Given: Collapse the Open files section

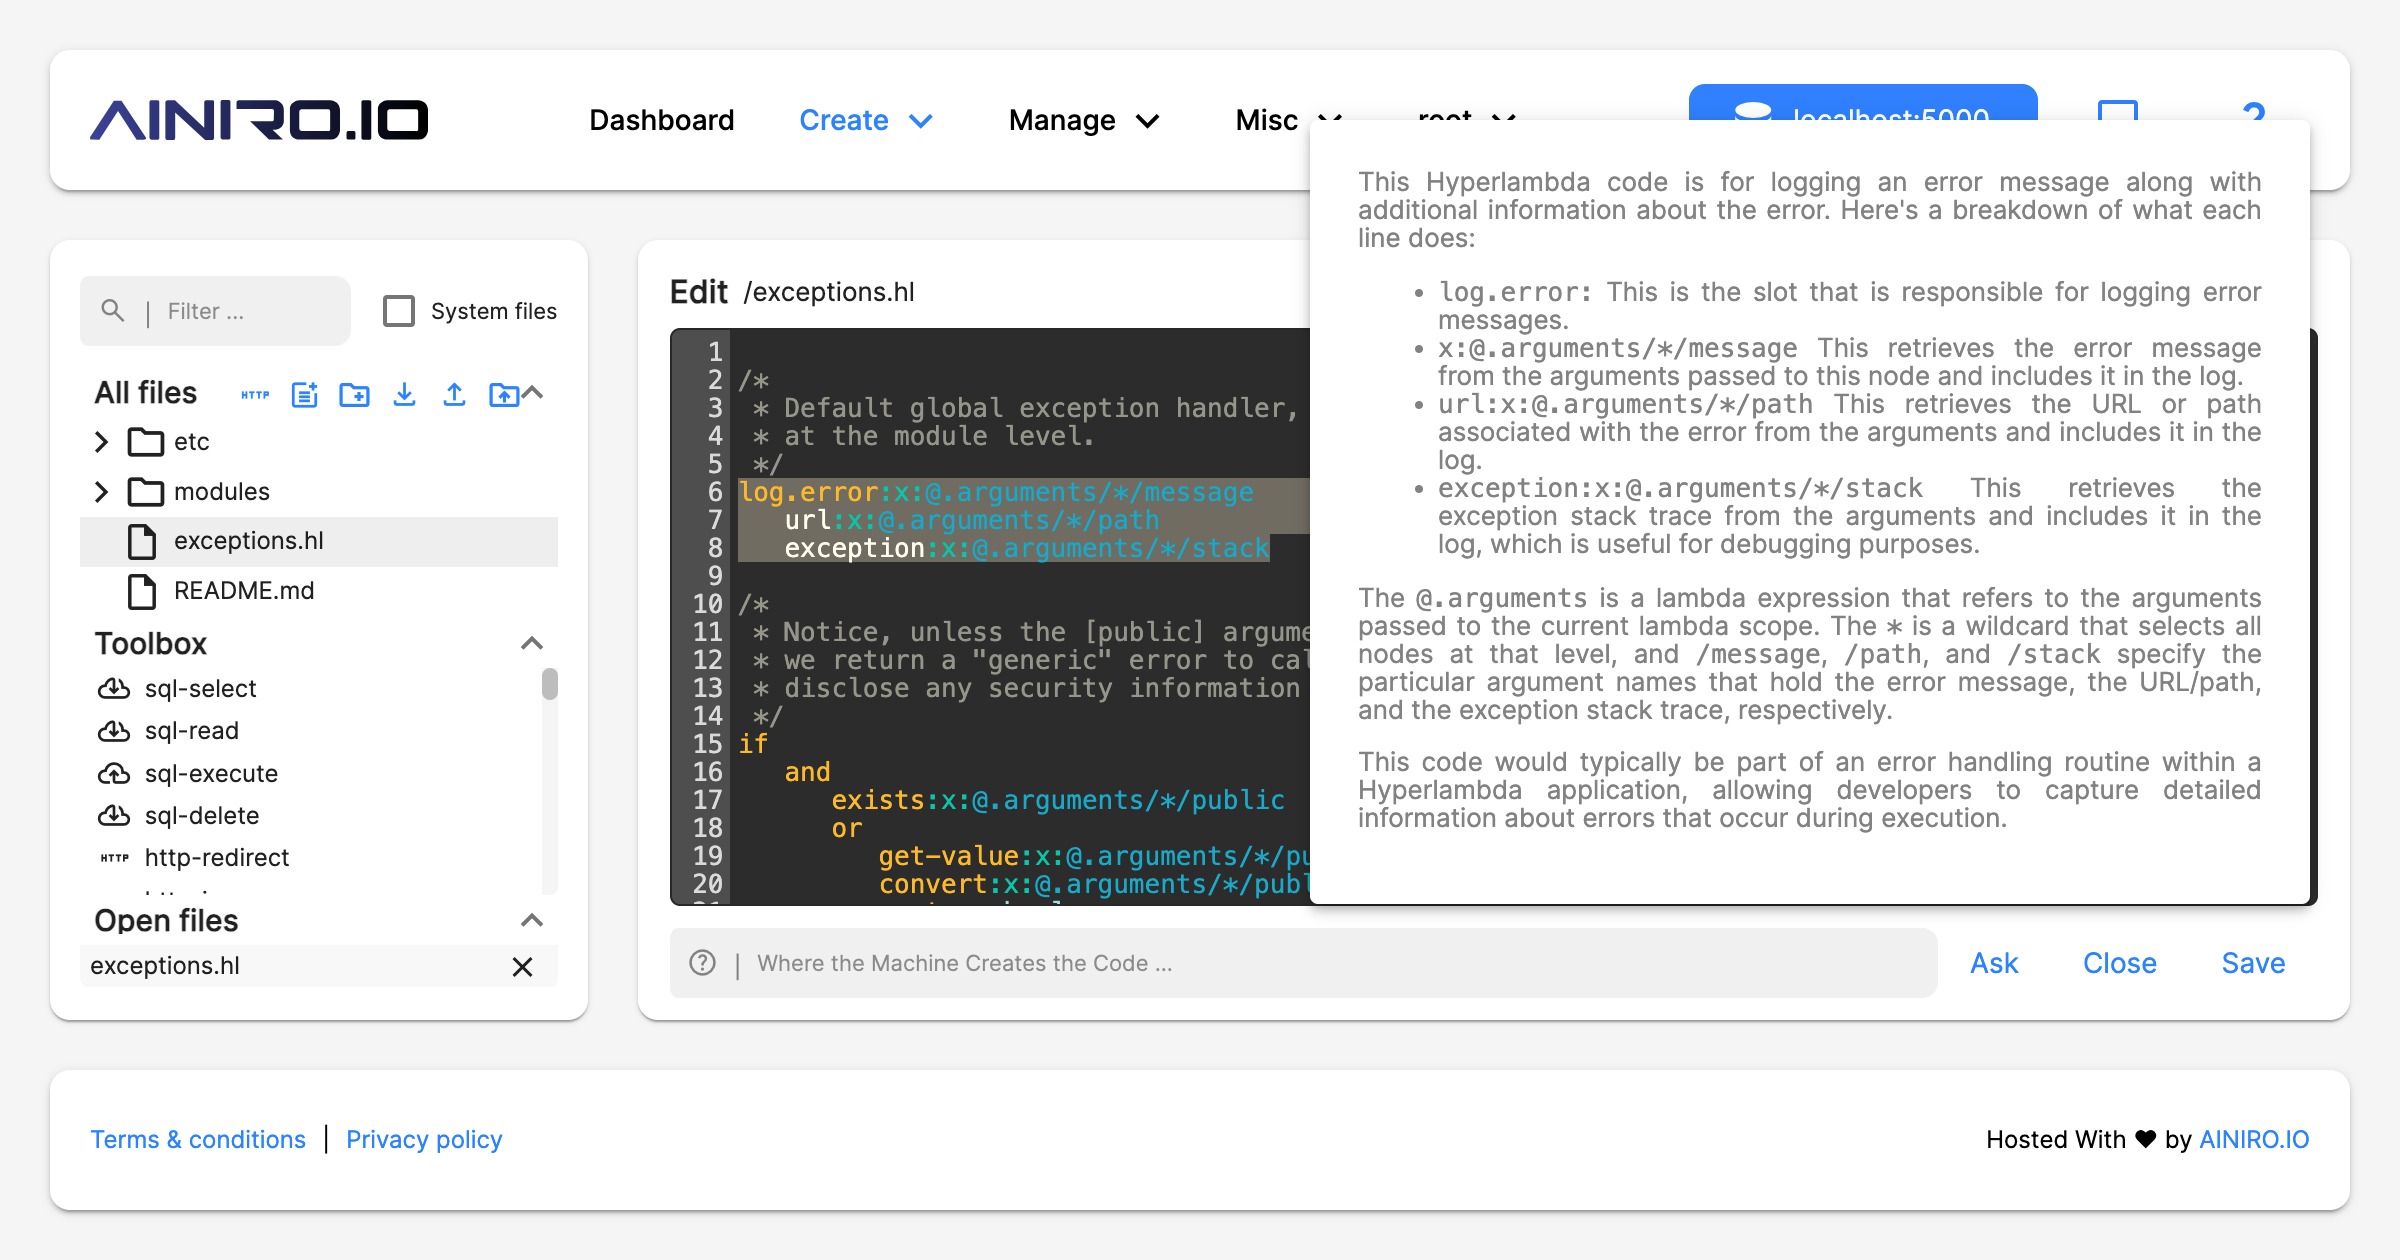Looking at the screenshot, I should pos(534,920).
